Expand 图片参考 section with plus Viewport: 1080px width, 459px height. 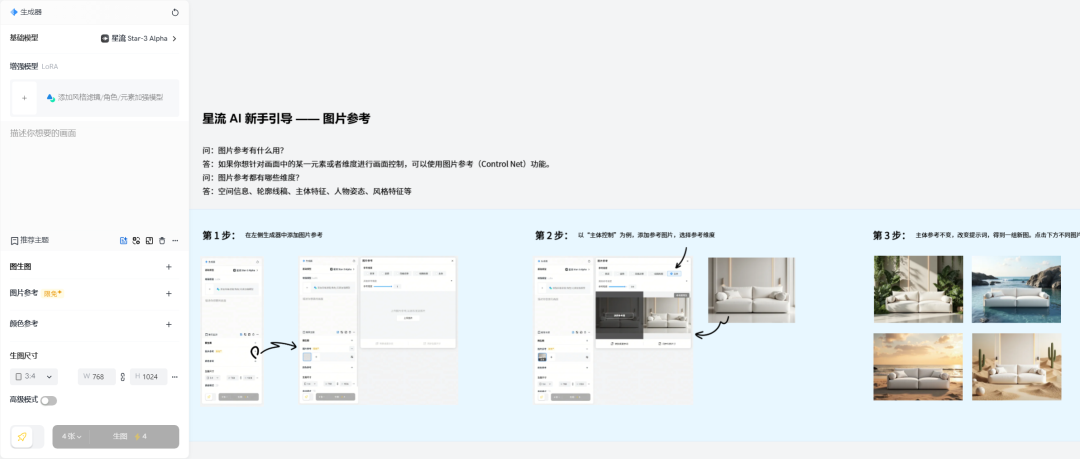pyautogui.click(x=169, y=294)
